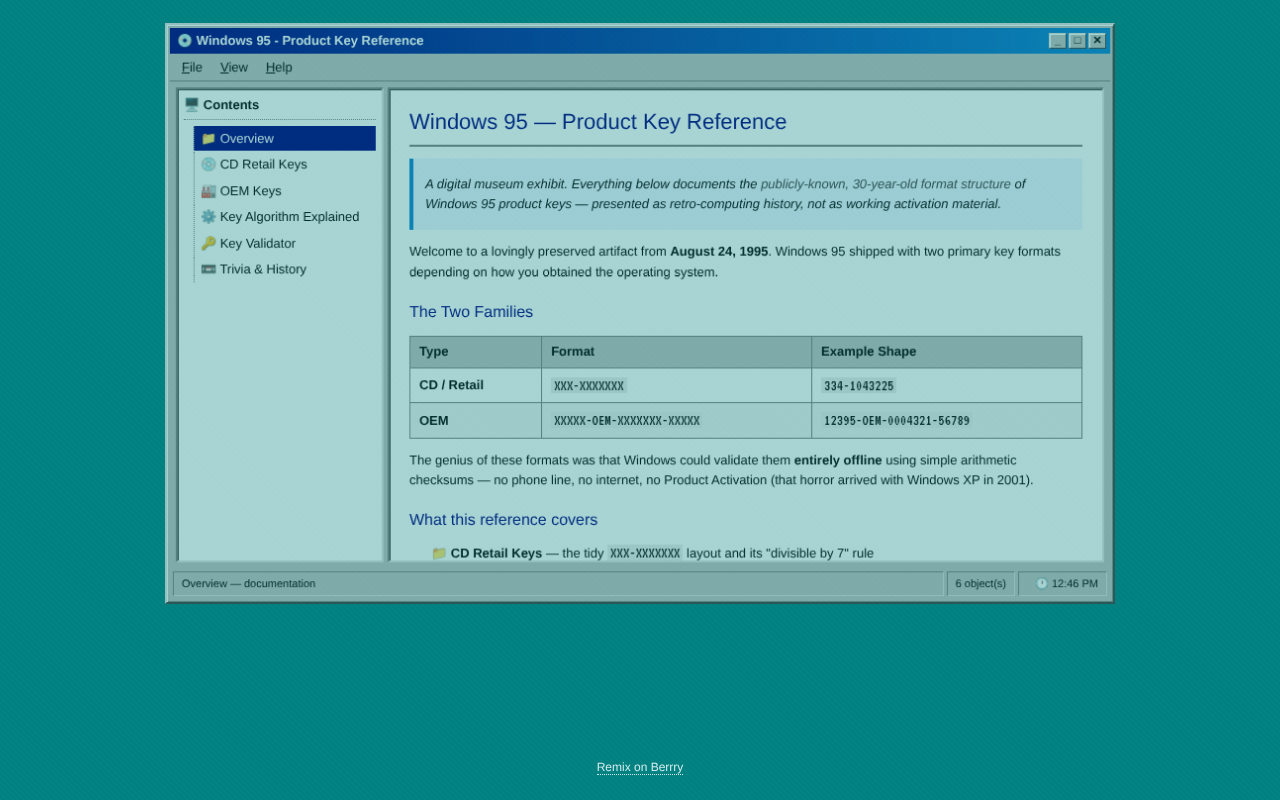The height and width of the screenshot is (800, 1280).
Task: Go to the OEM Keys section
Action: point(285,191)
